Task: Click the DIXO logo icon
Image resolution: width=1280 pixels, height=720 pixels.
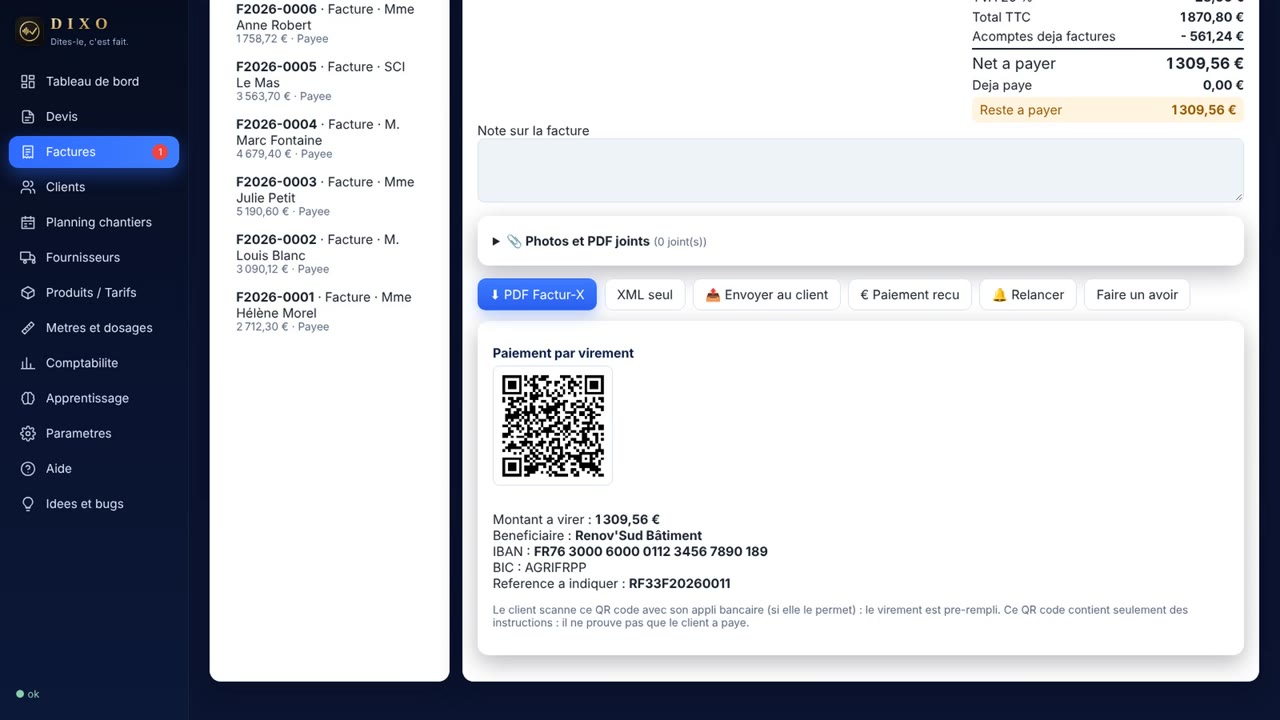Action: [29, 31]
